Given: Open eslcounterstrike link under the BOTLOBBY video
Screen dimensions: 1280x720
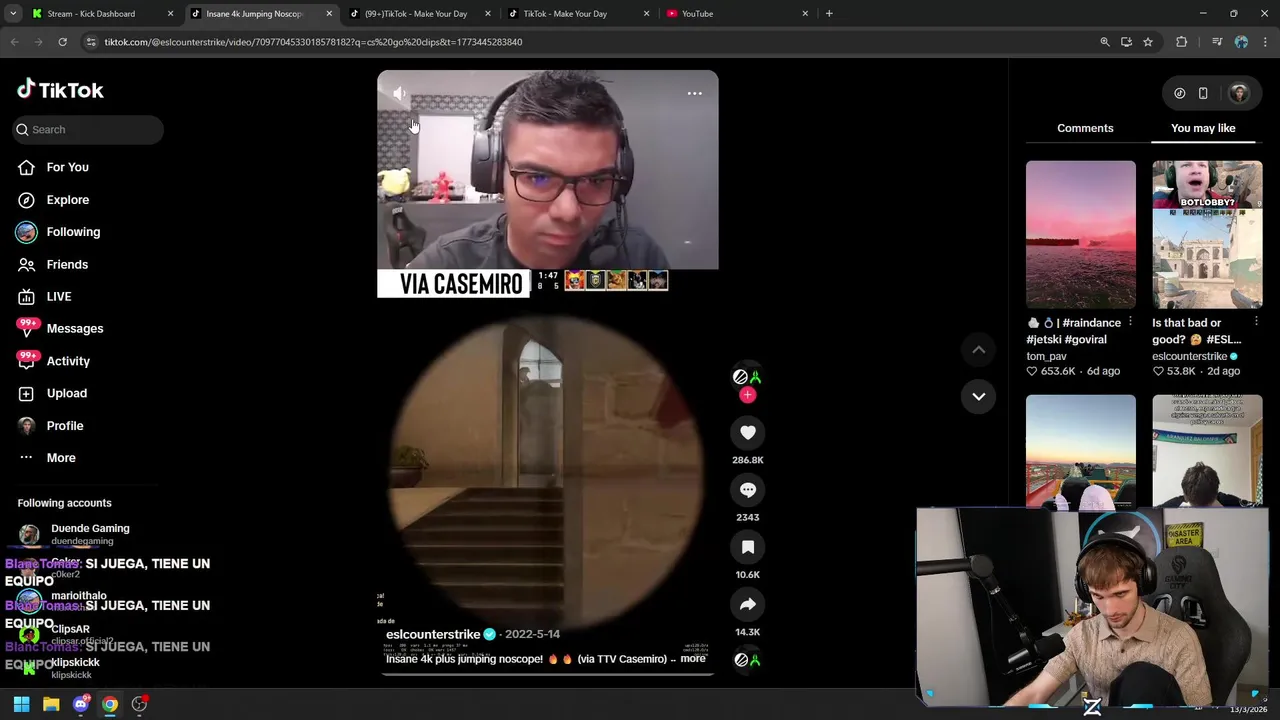Looking at the screenshot, I should (x=1189, y=356).
